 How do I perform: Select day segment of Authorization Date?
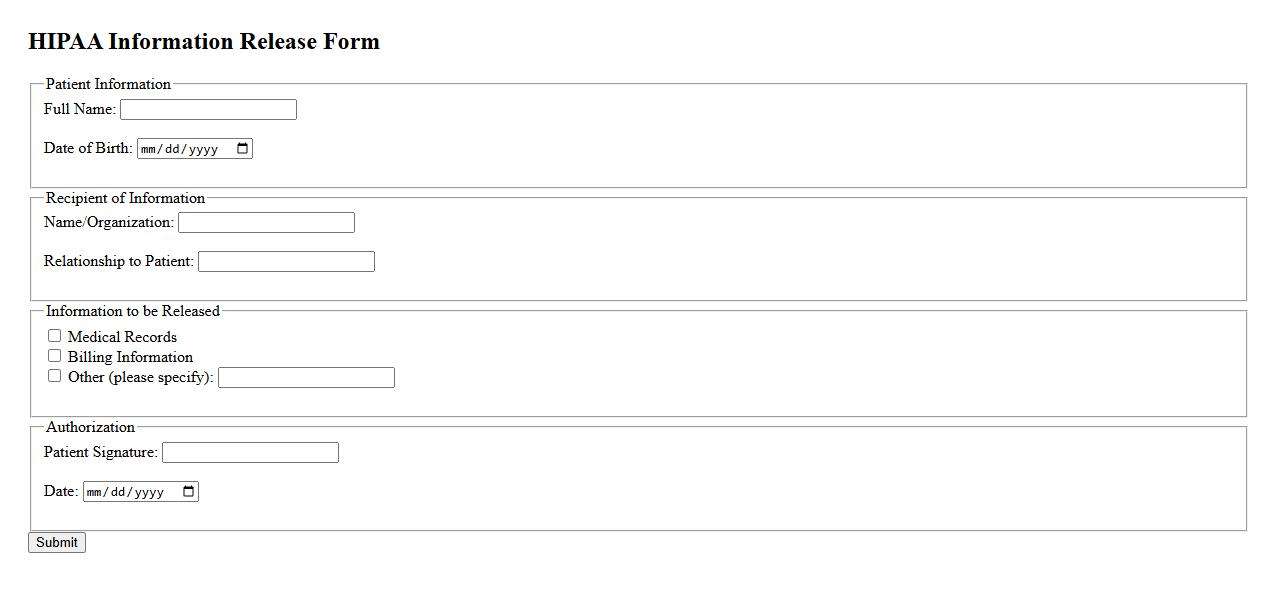(x=120, y=492)
